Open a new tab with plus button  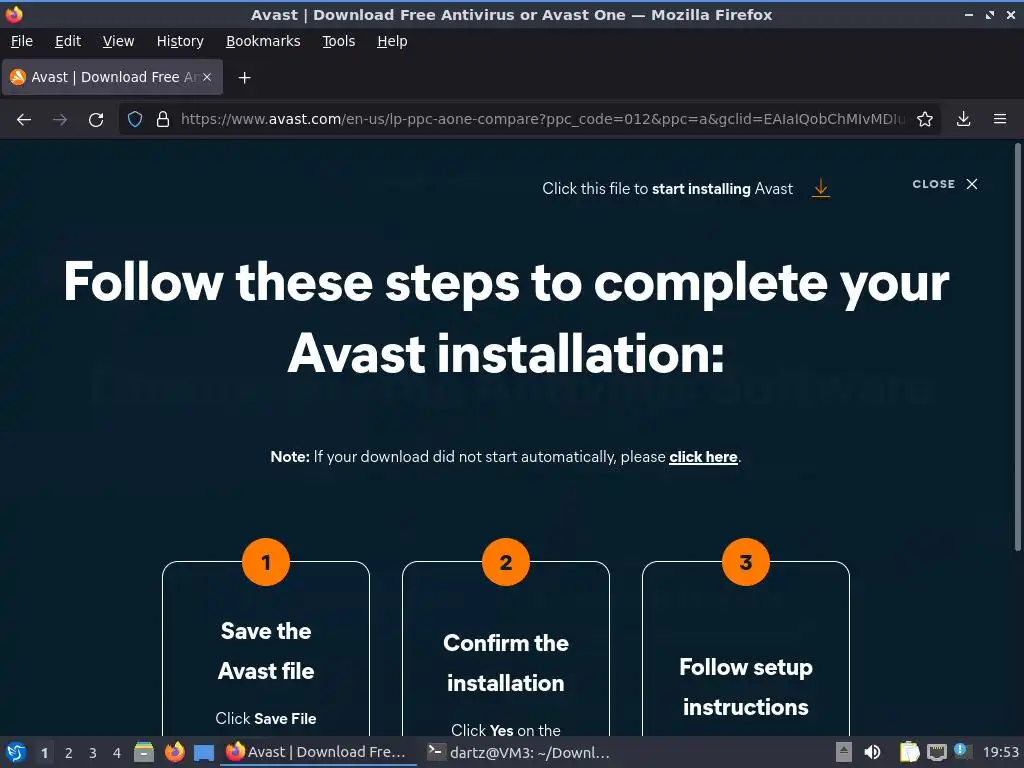click(244, 78)
